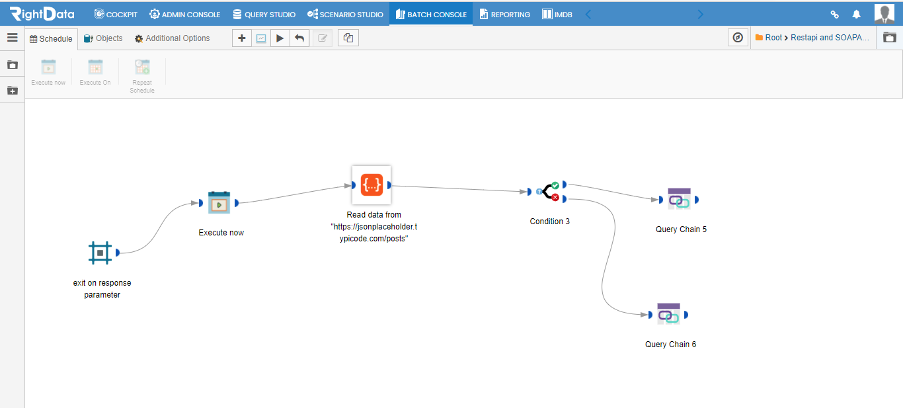
Task: Go to the Reporting section
Action: (x=504, y=14)
